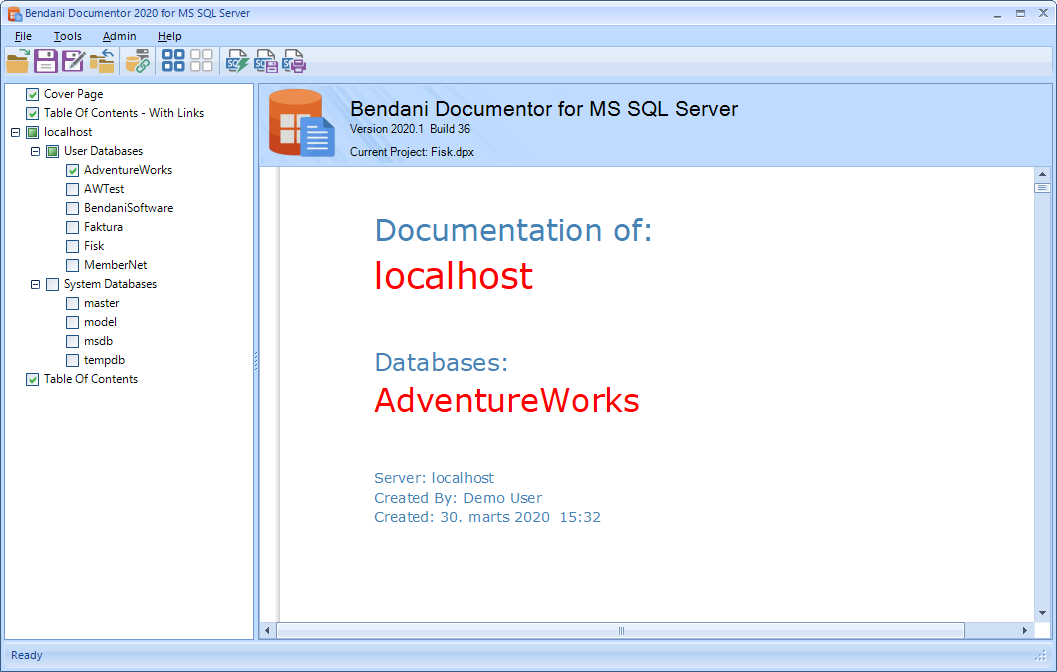
Task: Select the tempdb tree label
Action: [104, 360]
